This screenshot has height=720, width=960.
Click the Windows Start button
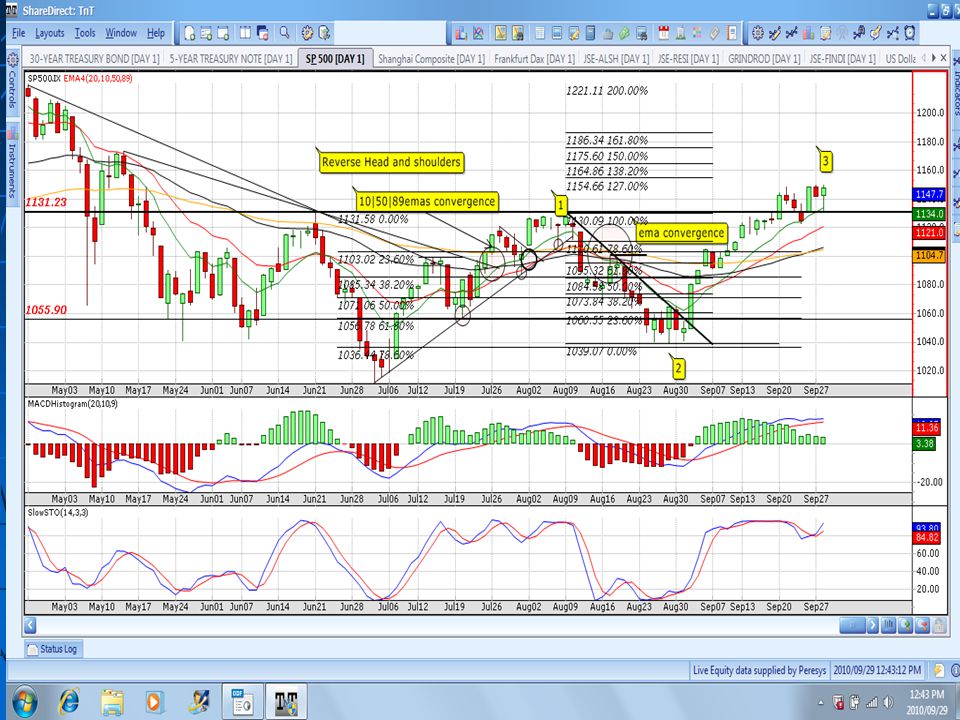click(23, 702)
